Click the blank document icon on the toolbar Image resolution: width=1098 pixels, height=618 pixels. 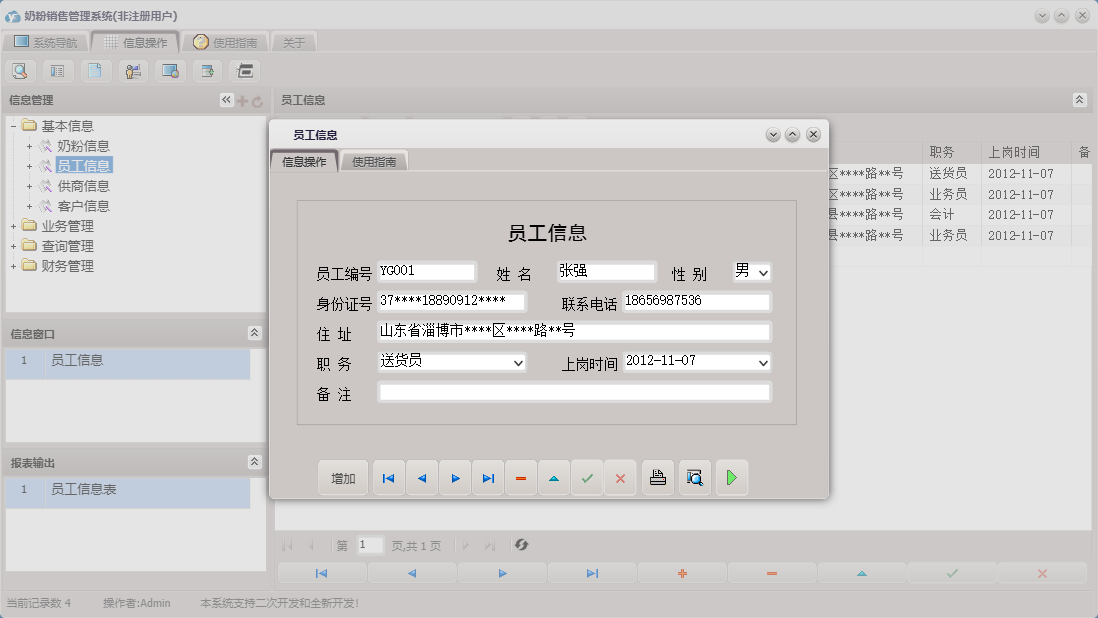[x=95, y=71]
